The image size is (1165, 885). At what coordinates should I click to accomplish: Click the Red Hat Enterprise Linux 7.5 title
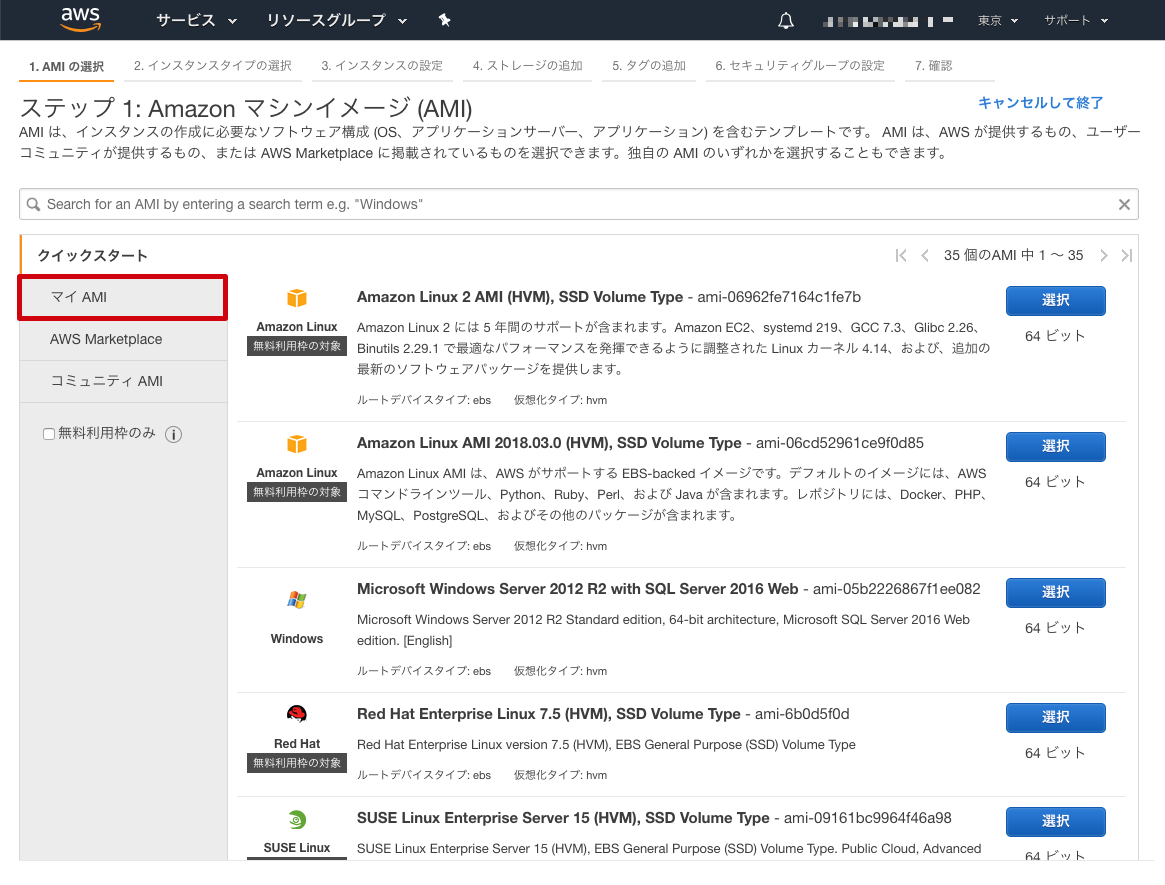click(548, 714)
